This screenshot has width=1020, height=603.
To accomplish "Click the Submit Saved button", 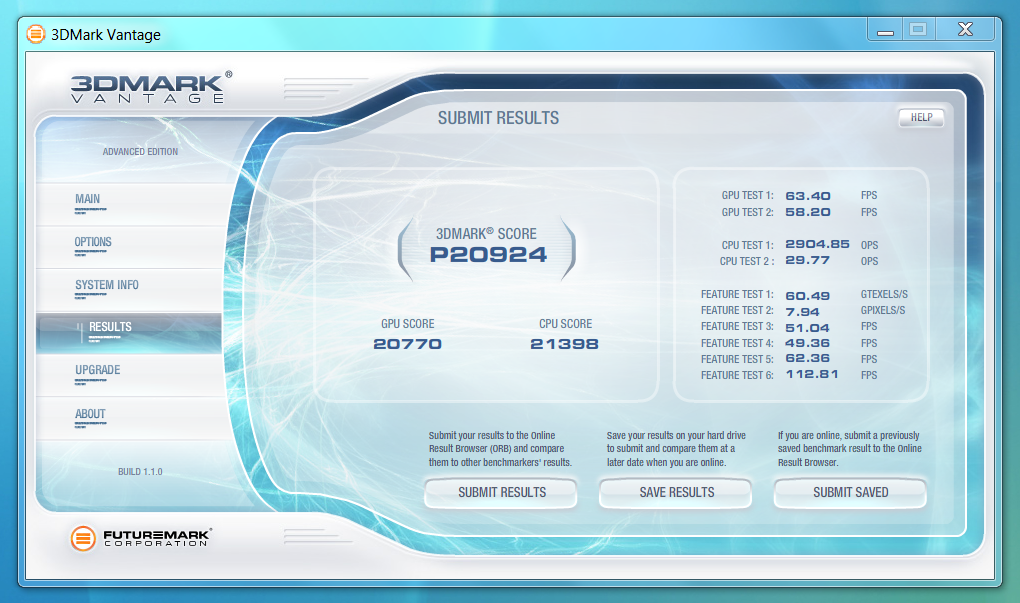I will tap(850, 492).
